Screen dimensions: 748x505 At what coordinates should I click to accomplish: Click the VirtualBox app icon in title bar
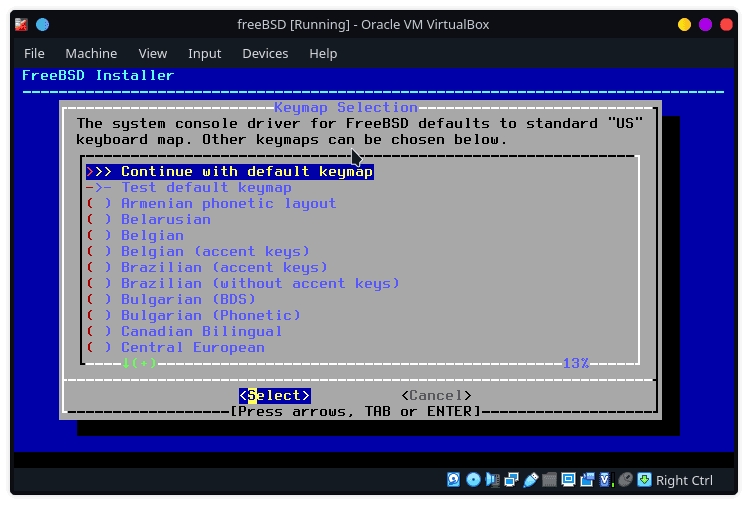point(21,24)
